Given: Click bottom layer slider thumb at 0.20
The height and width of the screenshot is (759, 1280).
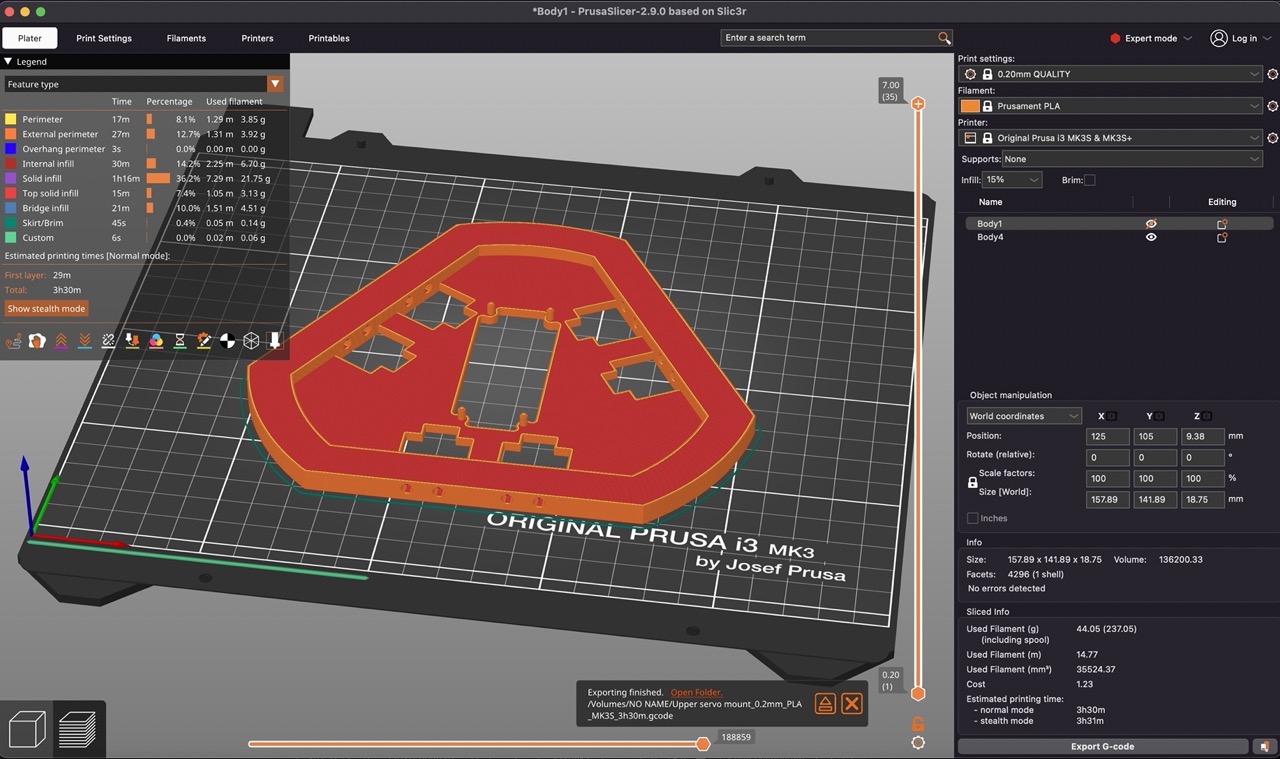Looking at the screenshot, I should point(918,693).
